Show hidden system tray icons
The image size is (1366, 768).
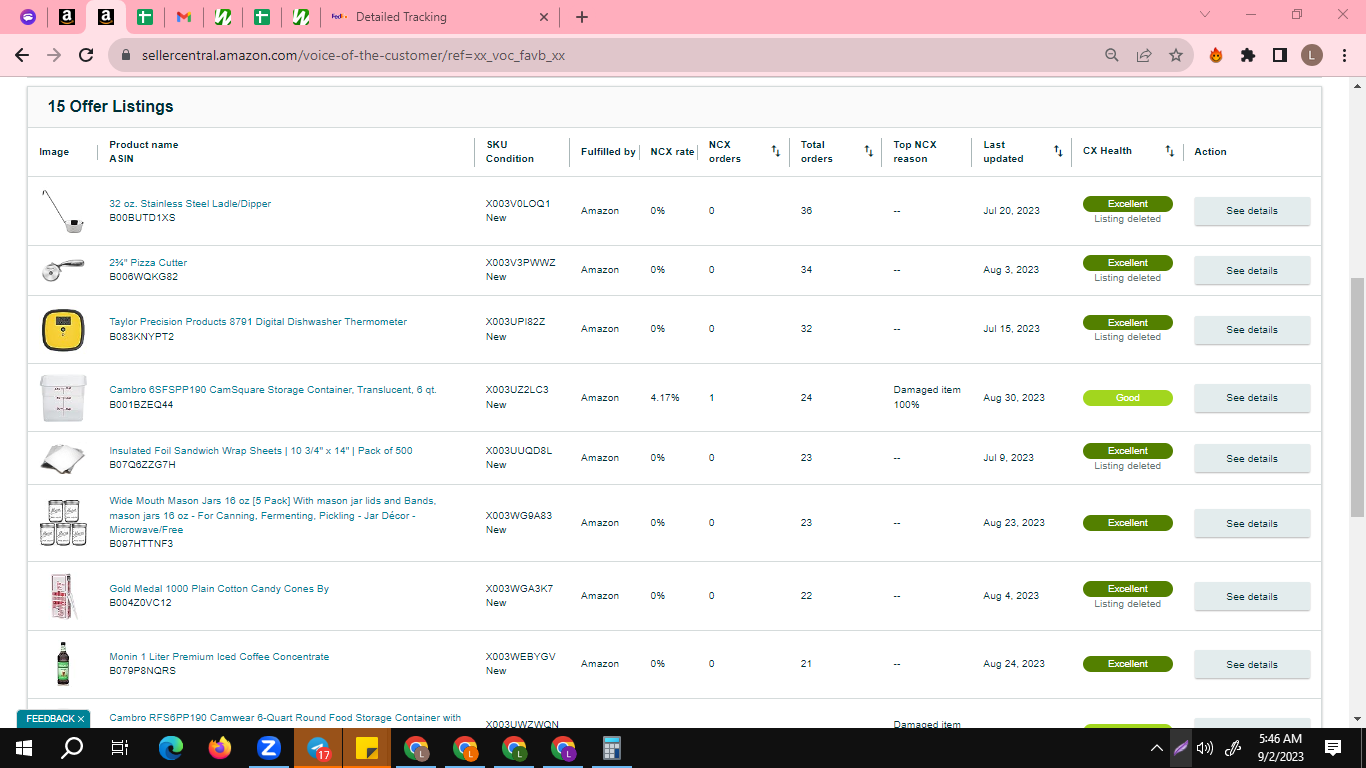coord(1157,748)
